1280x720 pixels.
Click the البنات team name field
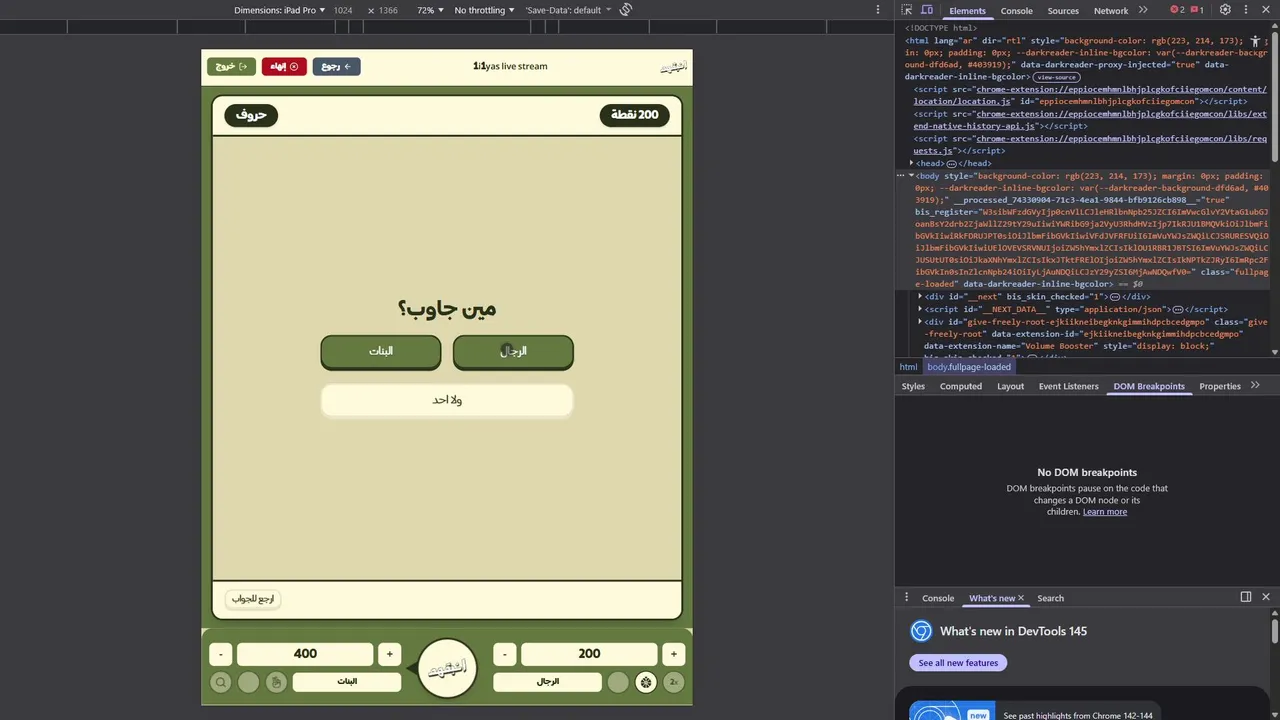347,682
